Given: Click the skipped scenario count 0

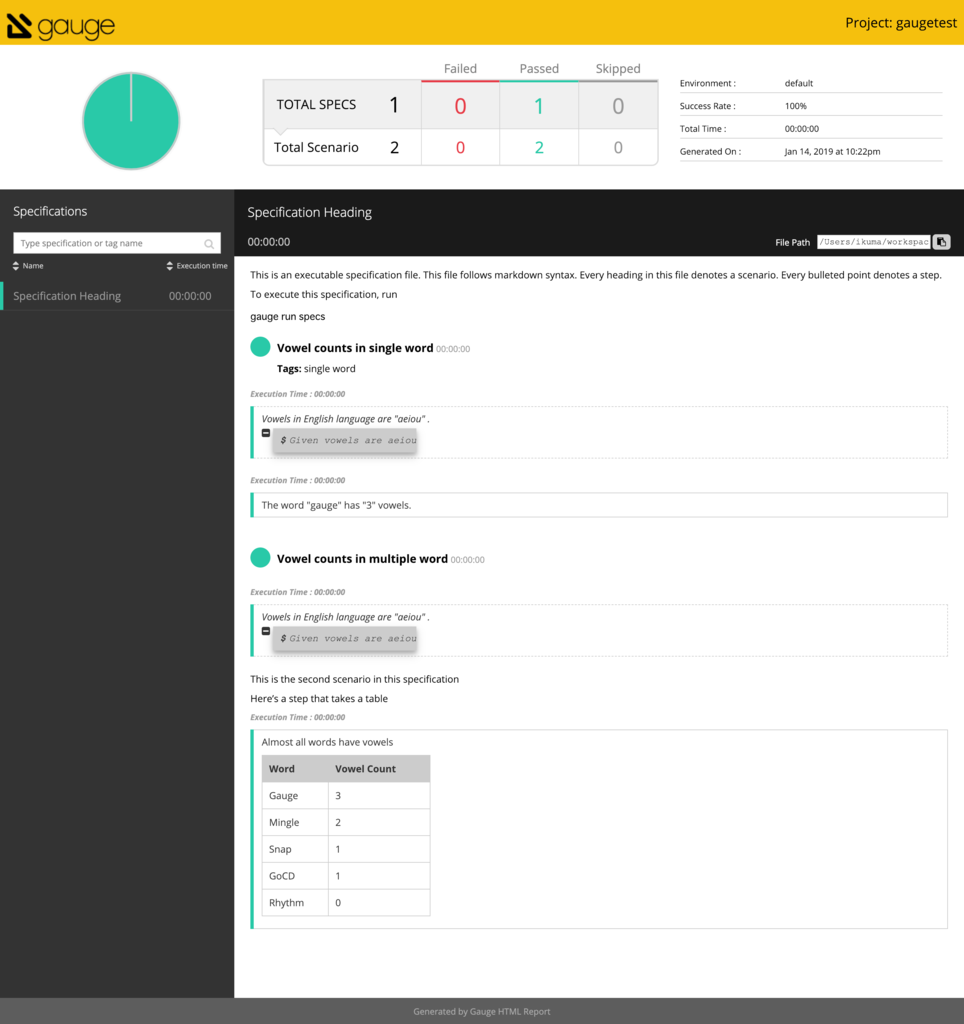Looking at the screenshot, I should click(x=618, y=148).
